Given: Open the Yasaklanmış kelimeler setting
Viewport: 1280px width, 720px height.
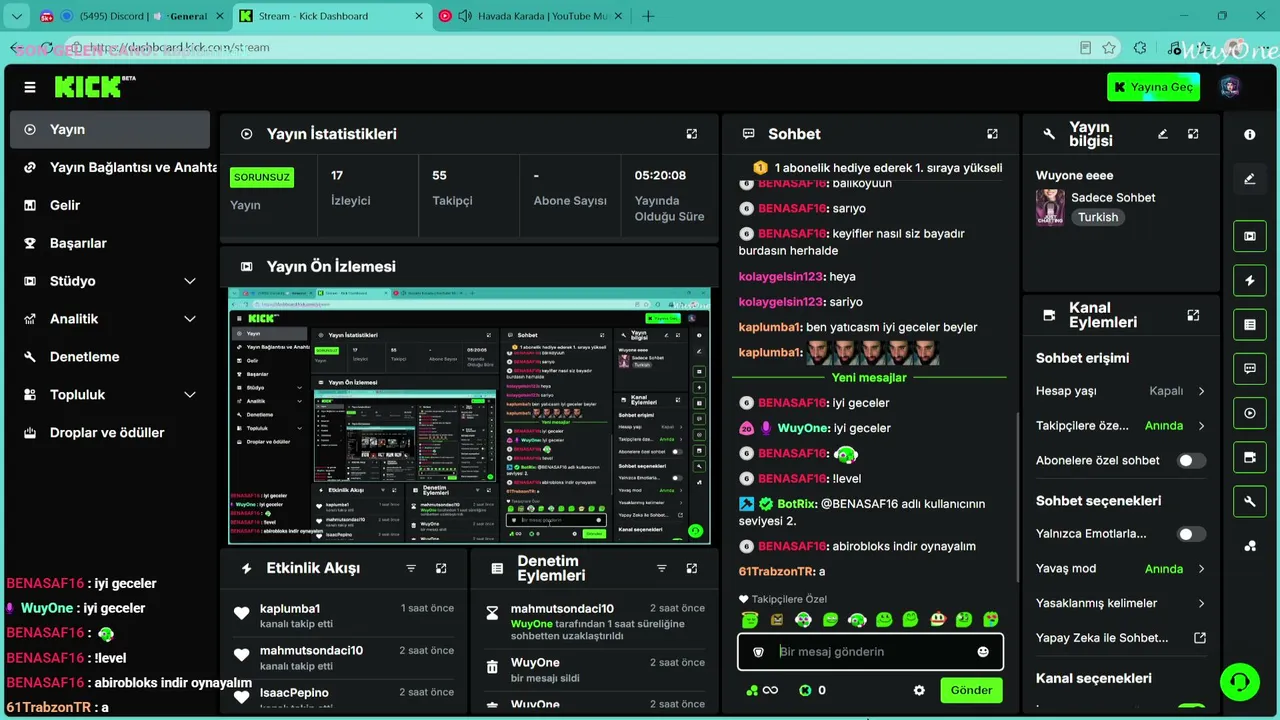Looking at the screenshot, I should coord(1121,603).
